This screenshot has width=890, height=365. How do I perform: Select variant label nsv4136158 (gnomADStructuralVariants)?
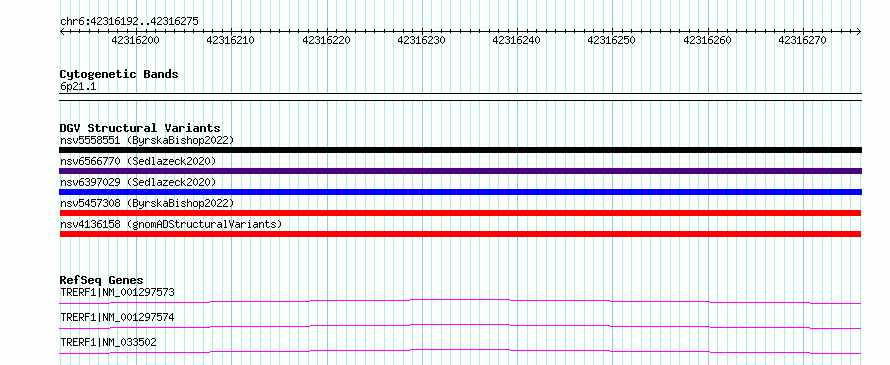[171, 224]
